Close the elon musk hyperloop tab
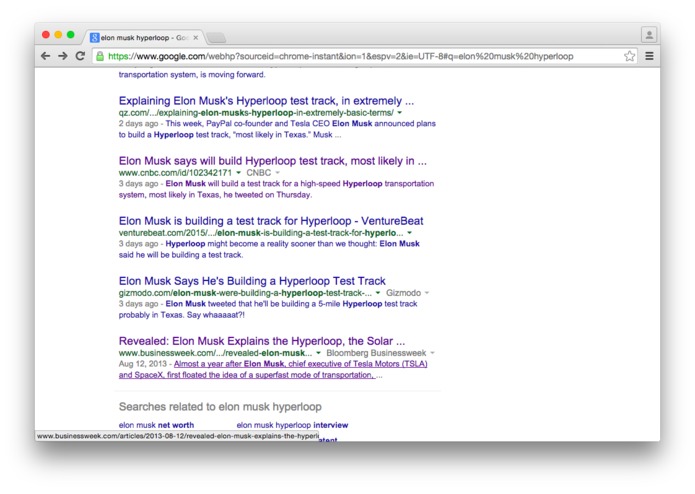 (195, 38)
